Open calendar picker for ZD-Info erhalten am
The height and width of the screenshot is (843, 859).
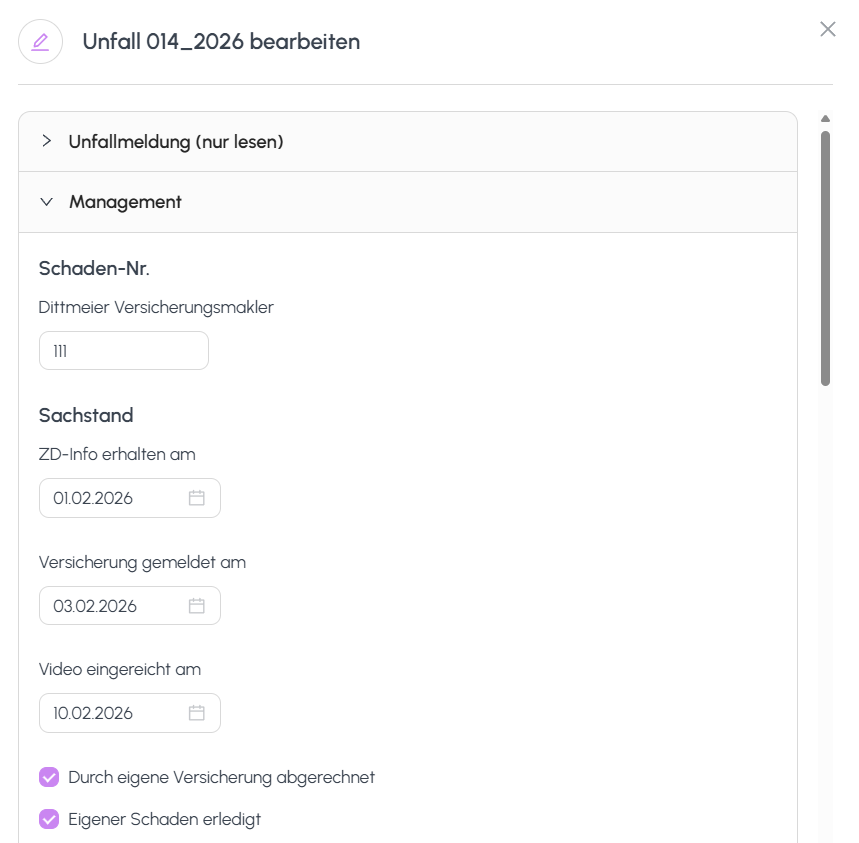click(197, 498)
